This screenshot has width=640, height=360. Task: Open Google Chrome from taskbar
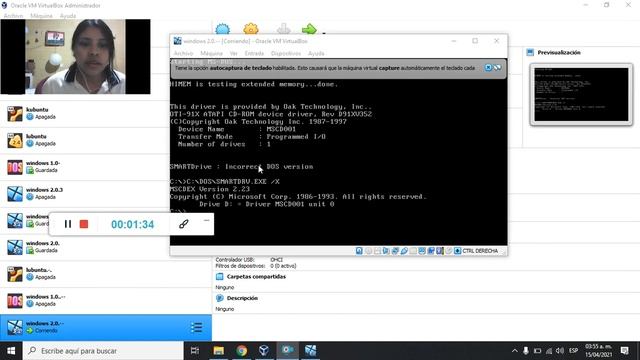tap(242, 351)
